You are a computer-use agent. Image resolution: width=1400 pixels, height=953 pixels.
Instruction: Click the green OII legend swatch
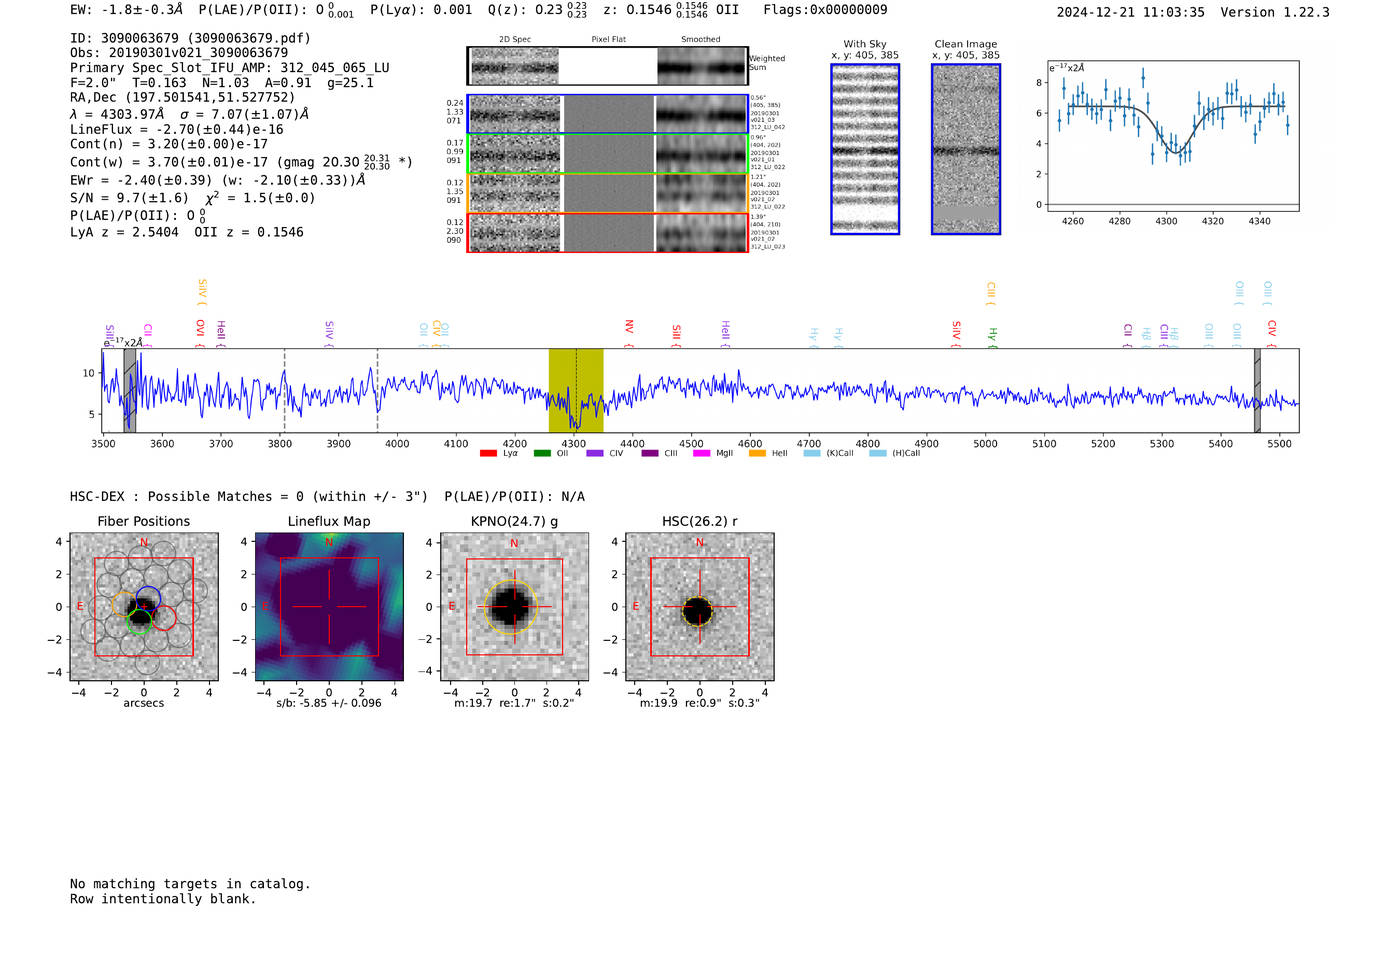(542, 454)
